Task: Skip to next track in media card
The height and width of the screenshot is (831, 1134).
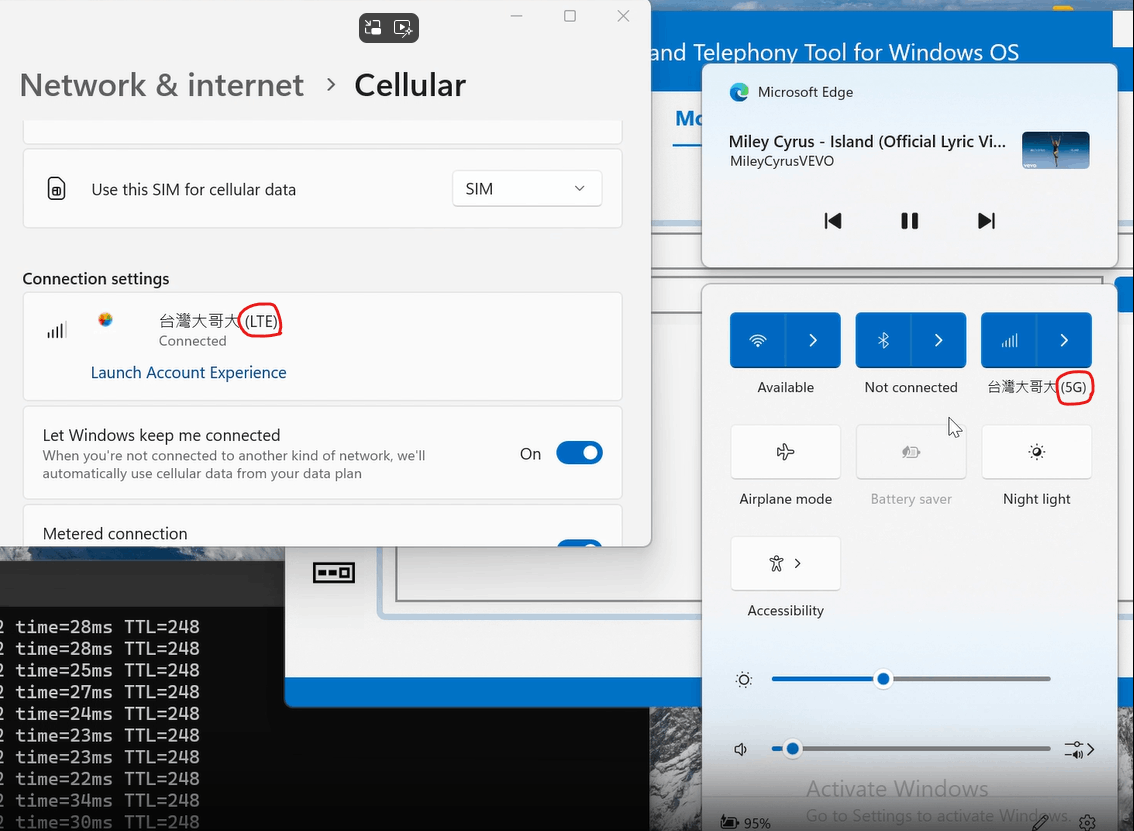Action: (986, 221)
